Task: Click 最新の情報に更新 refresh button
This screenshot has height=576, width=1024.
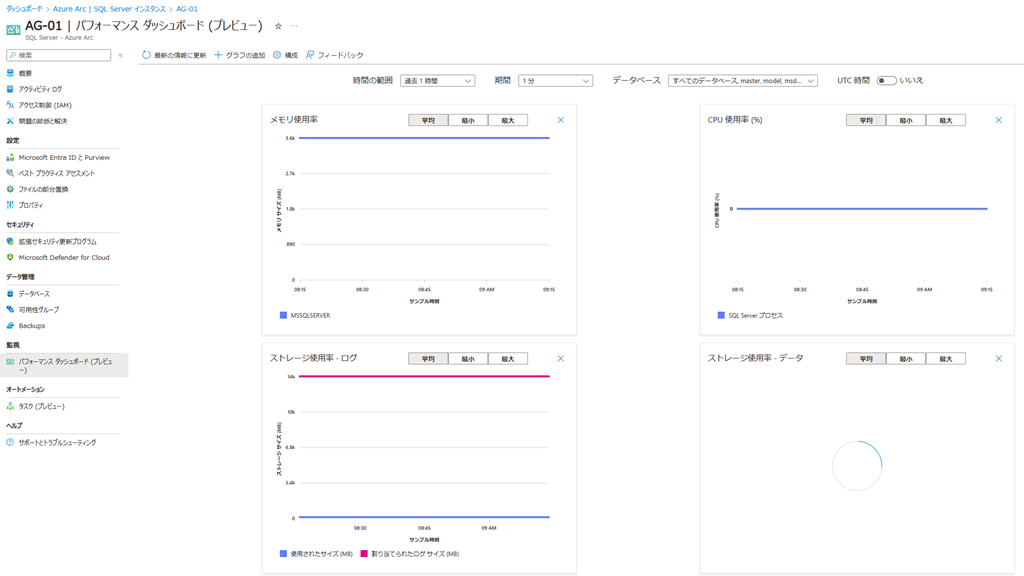Action: [x=174, y=55]
